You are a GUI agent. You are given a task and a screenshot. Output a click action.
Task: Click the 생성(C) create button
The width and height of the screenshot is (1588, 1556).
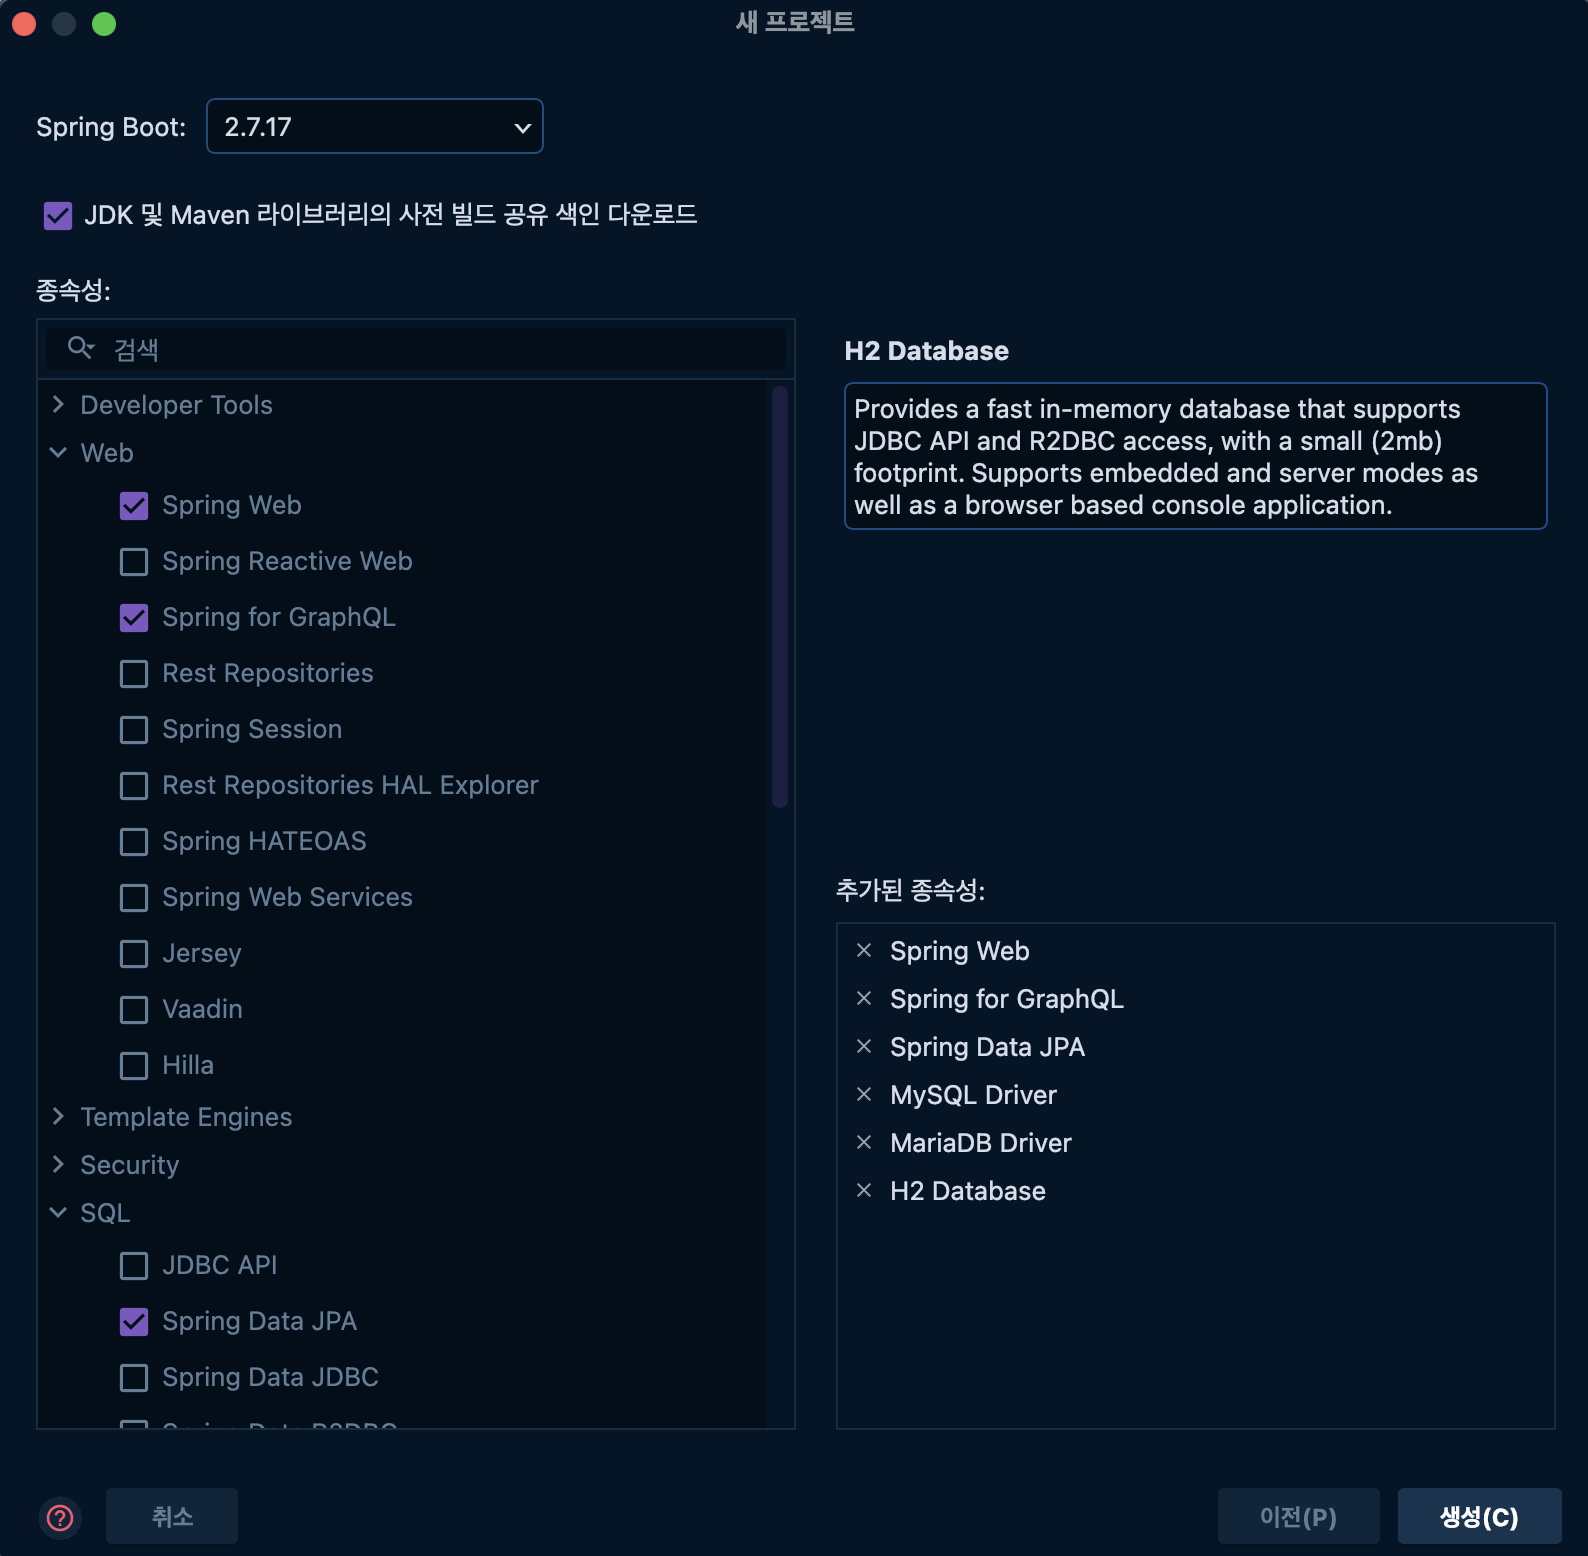(x=1480, y=1516)
